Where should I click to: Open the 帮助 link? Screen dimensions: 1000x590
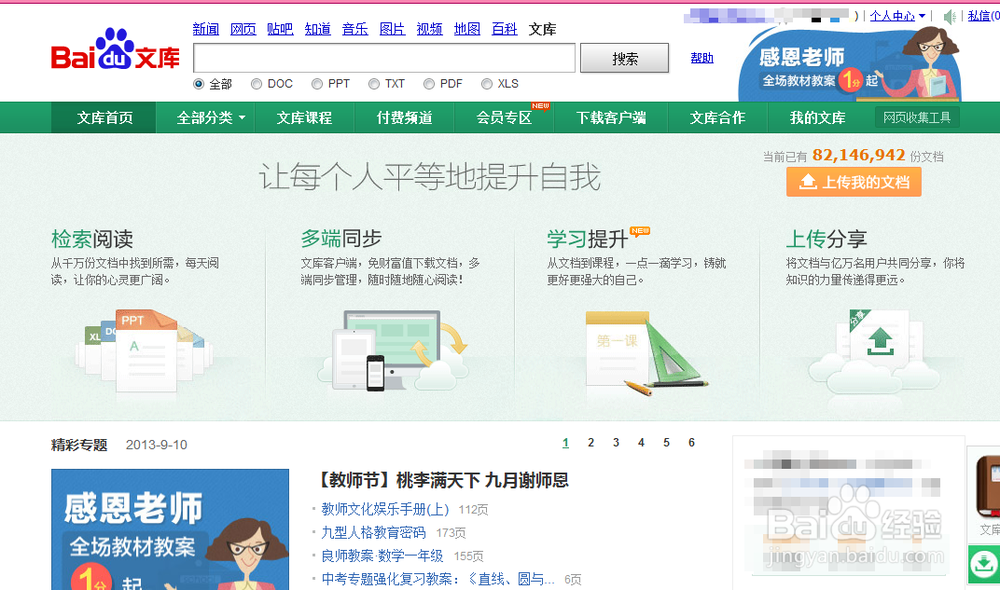[702, 58]
